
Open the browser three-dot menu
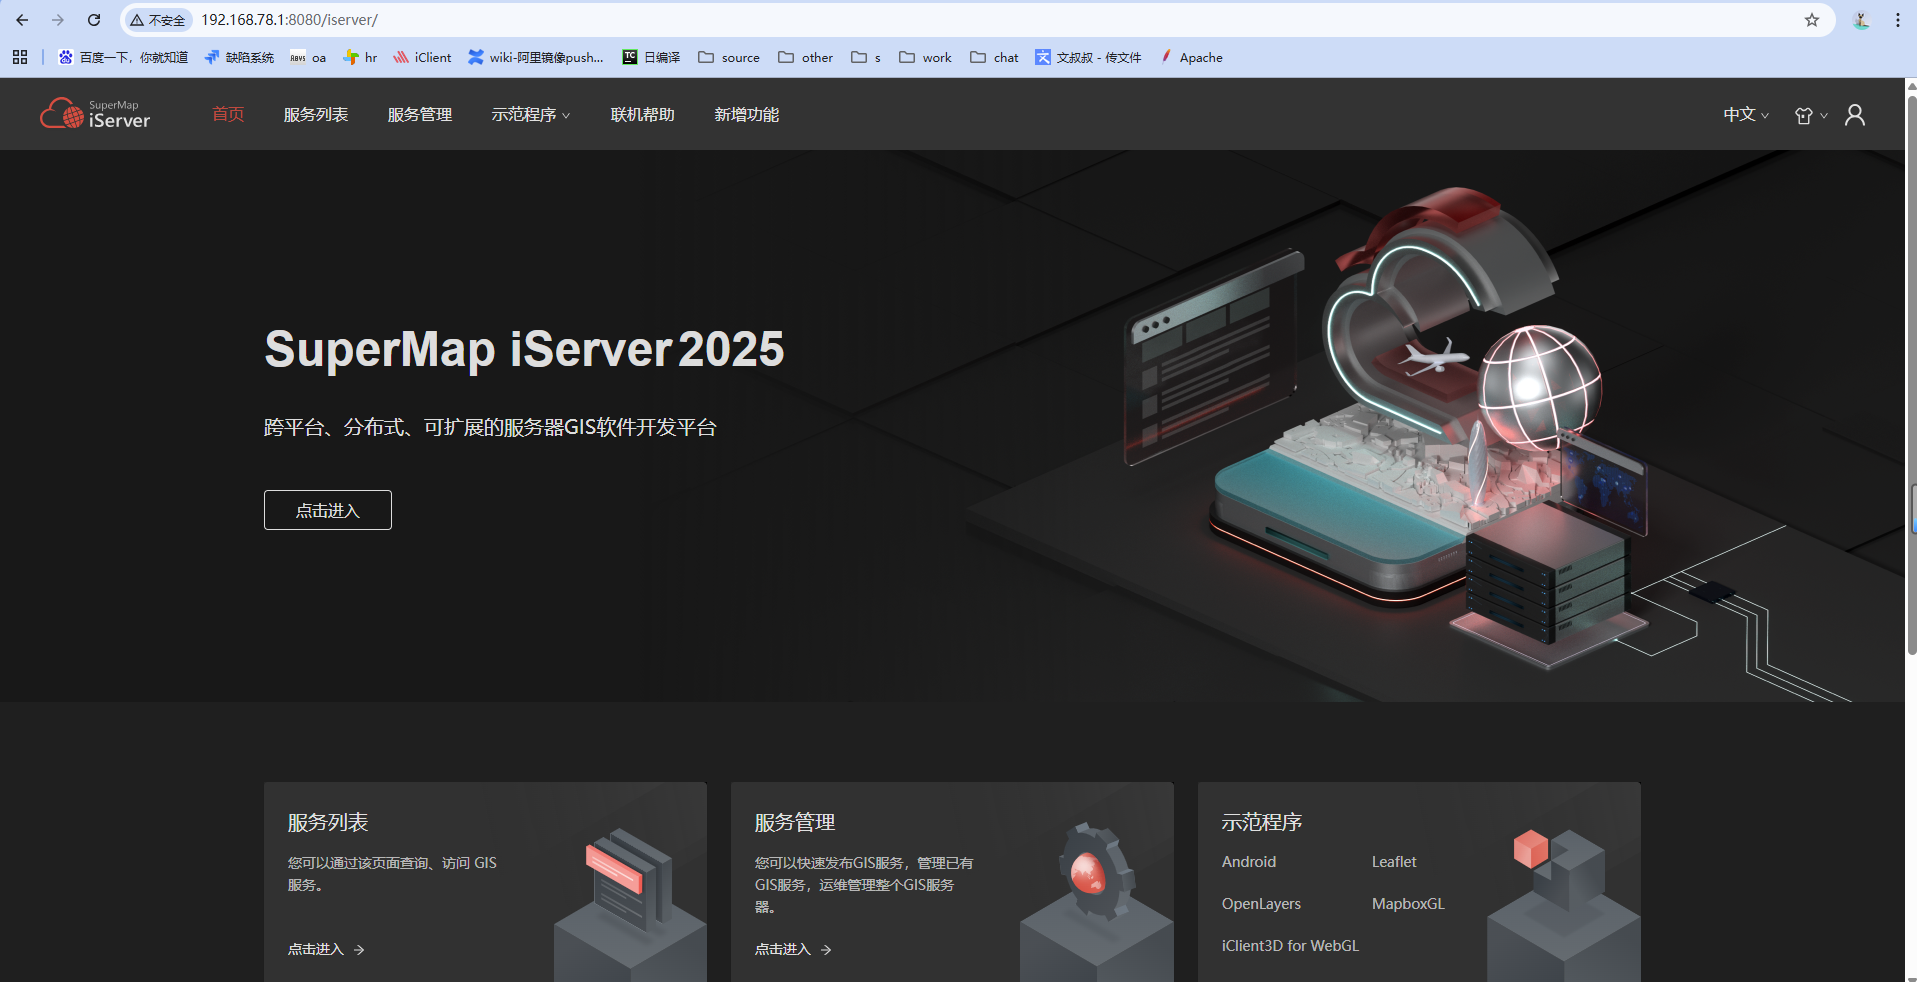pyautogui.click(x=1897, y=20)
